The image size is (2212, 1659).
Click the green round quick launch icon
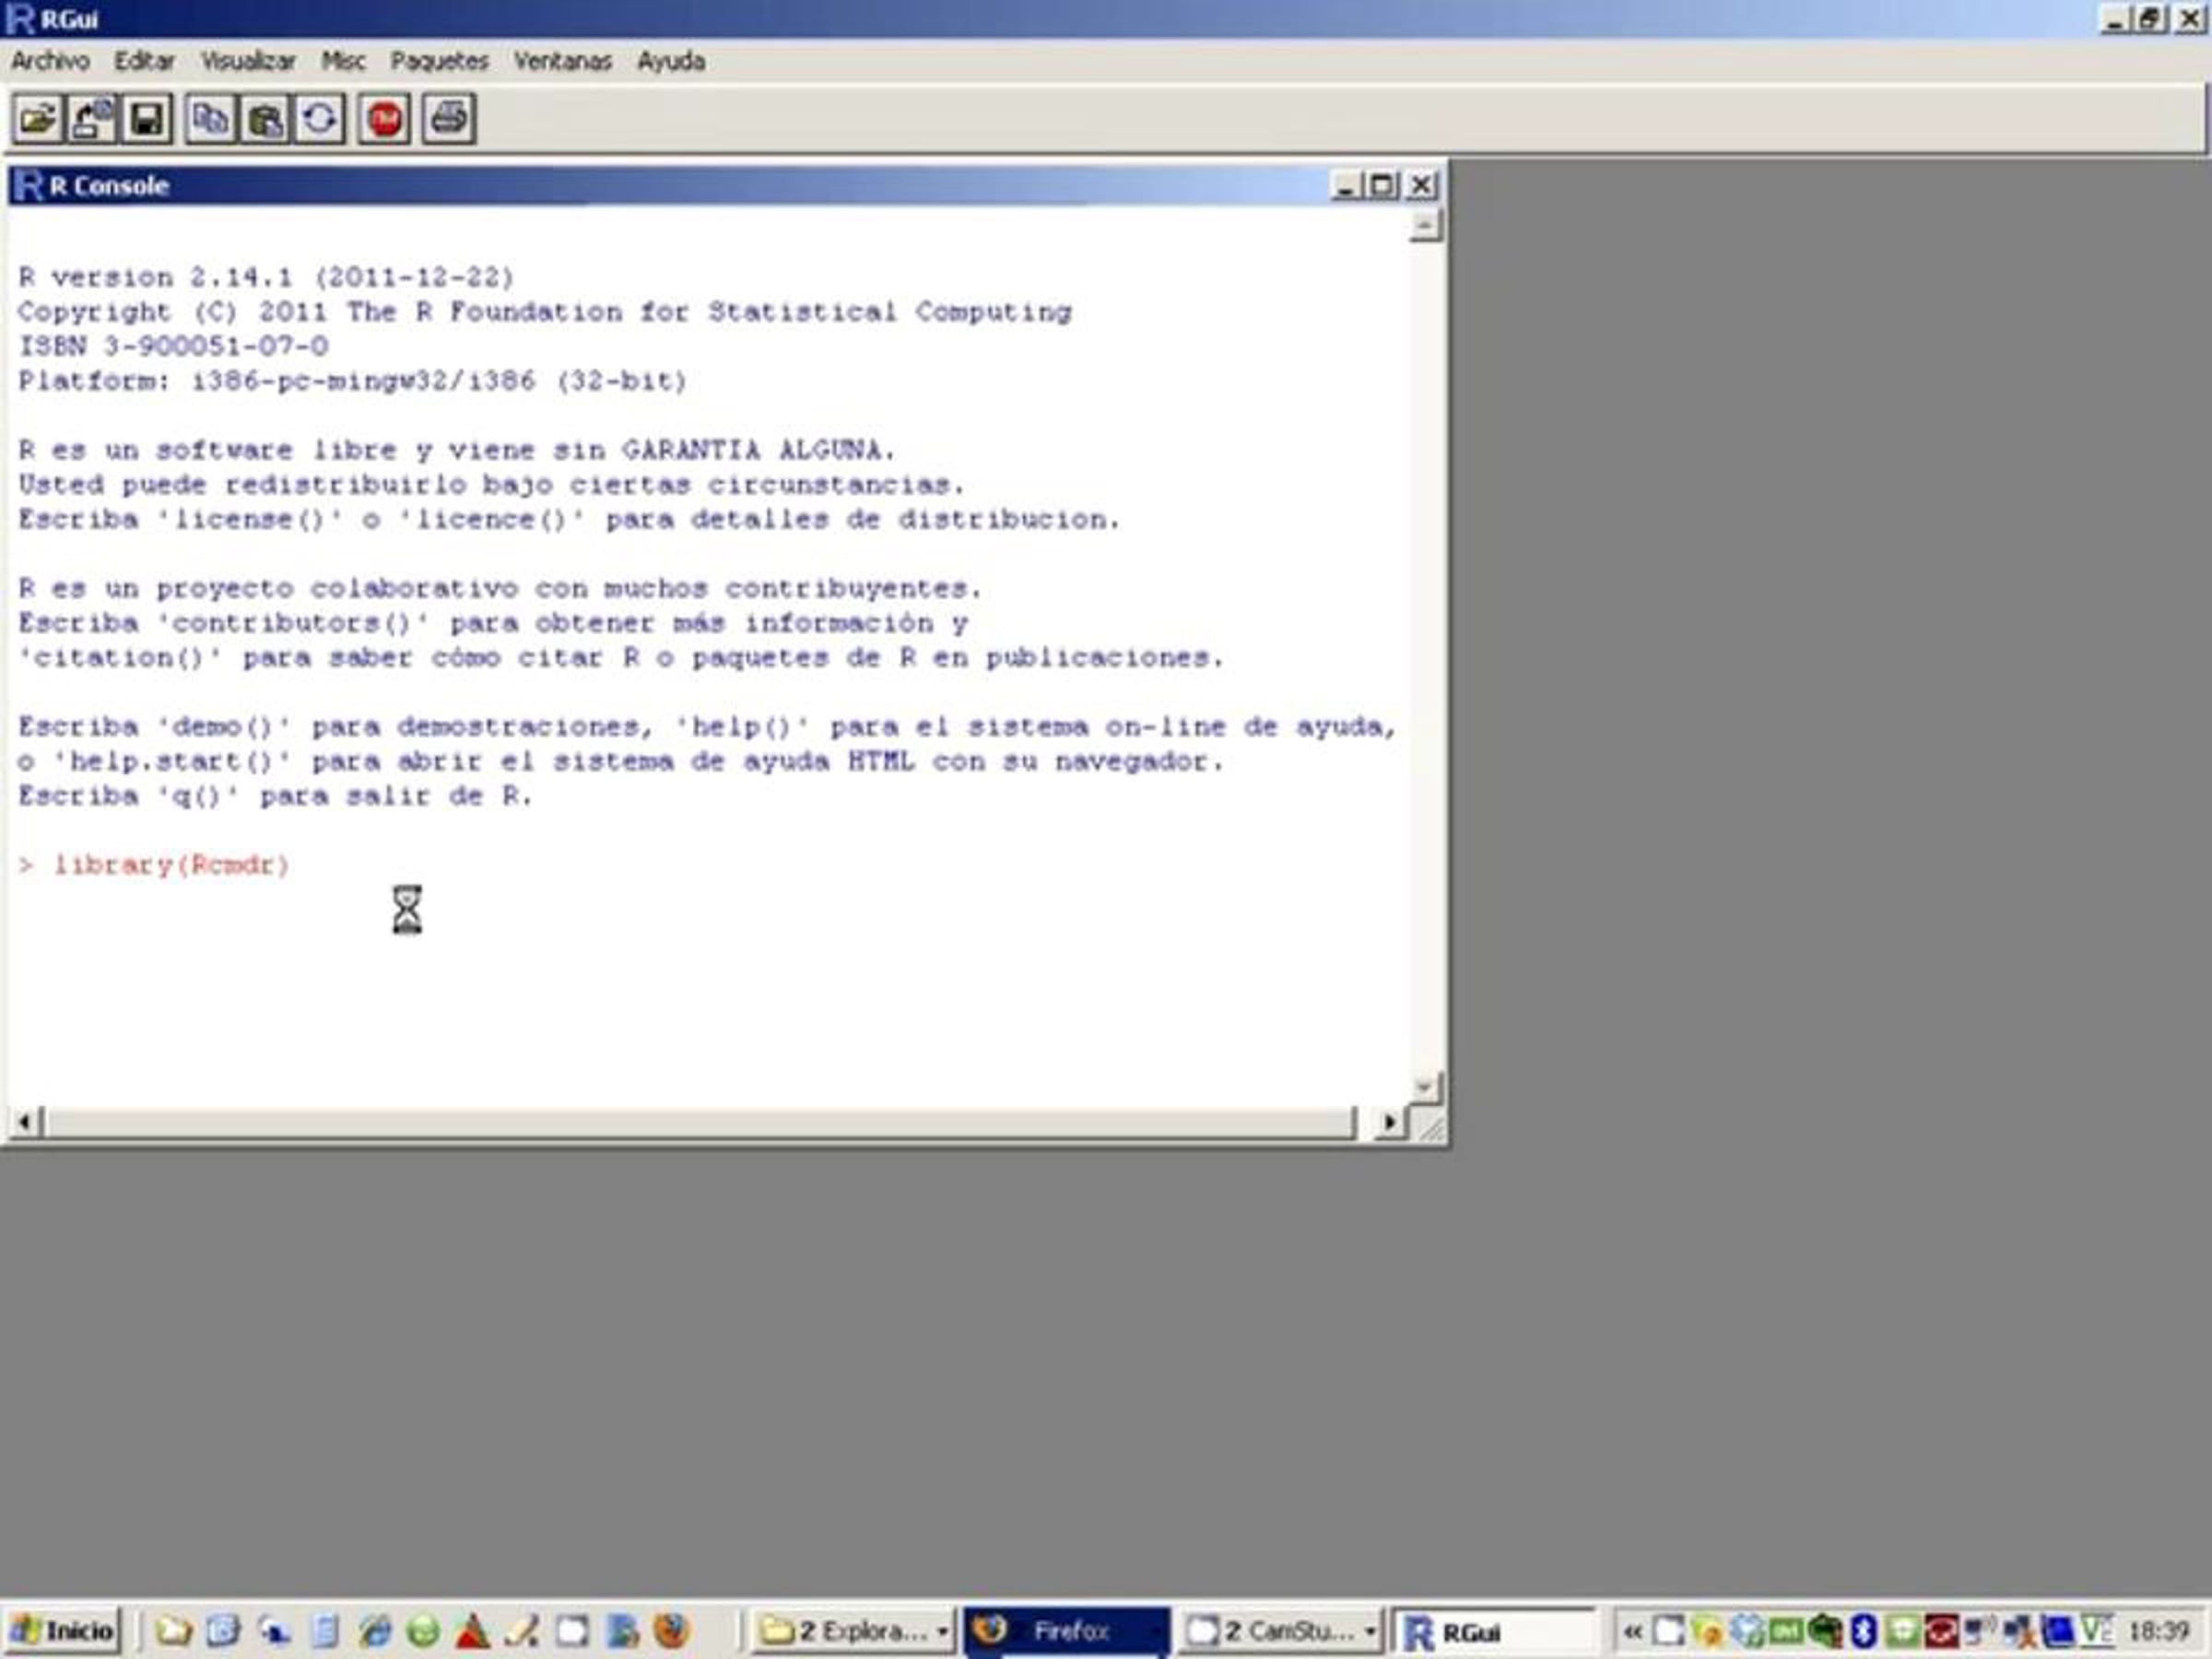click(423, 1631)
